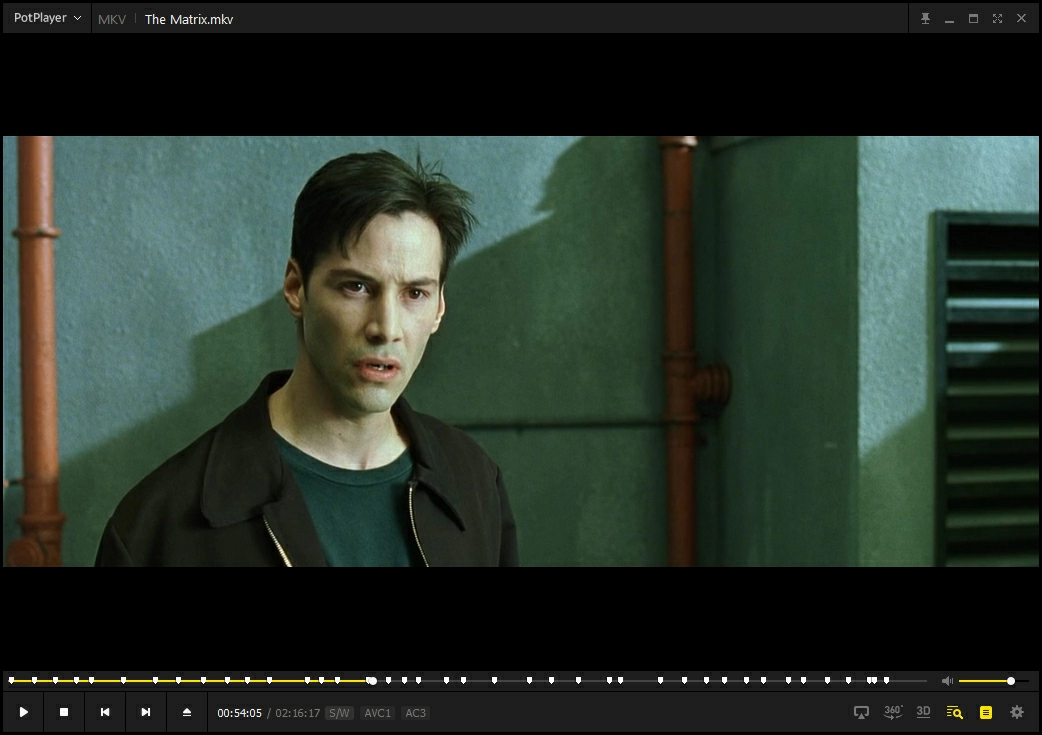Toggle 3D video mode
The width and height of the screenshot is (1042, 735).
(923, 712)
